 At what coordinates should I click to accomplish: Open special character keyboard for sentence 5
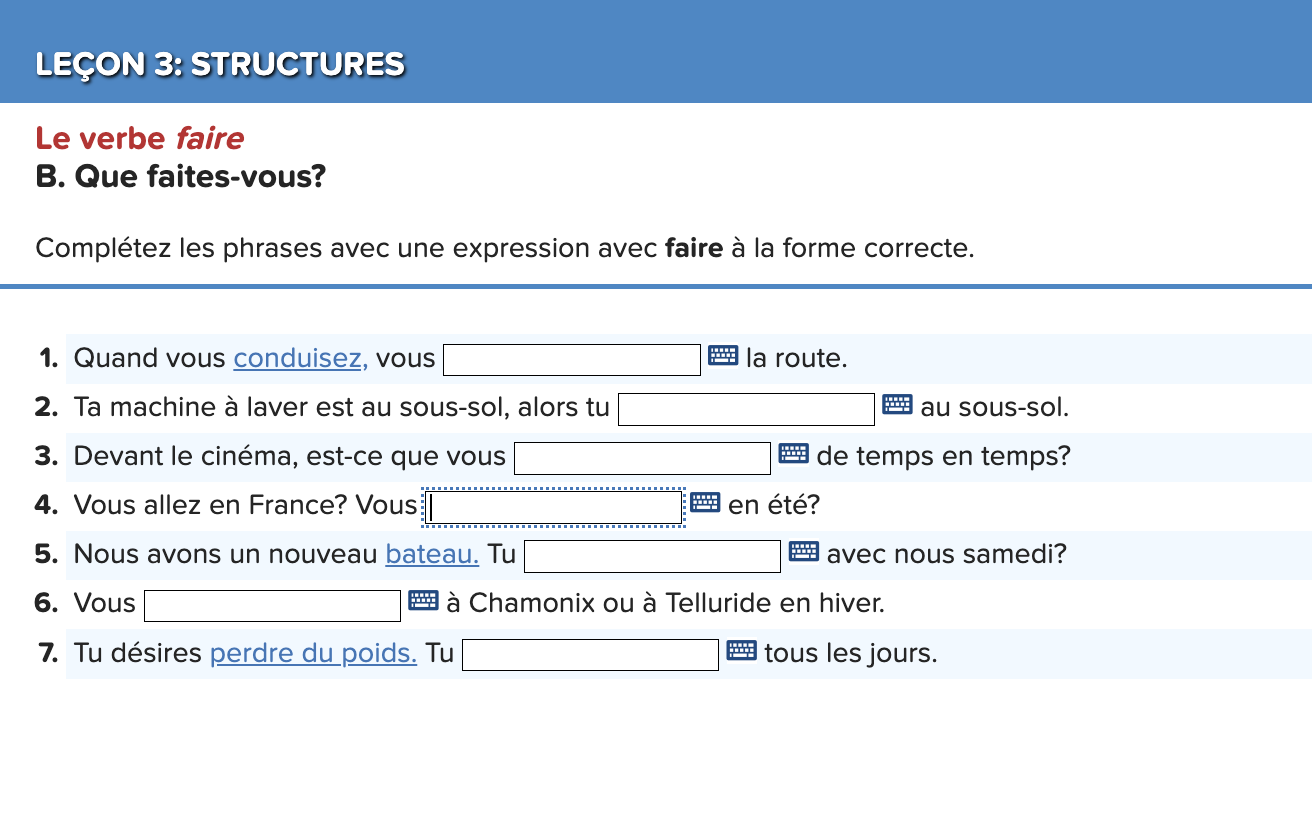coord(802,551)
